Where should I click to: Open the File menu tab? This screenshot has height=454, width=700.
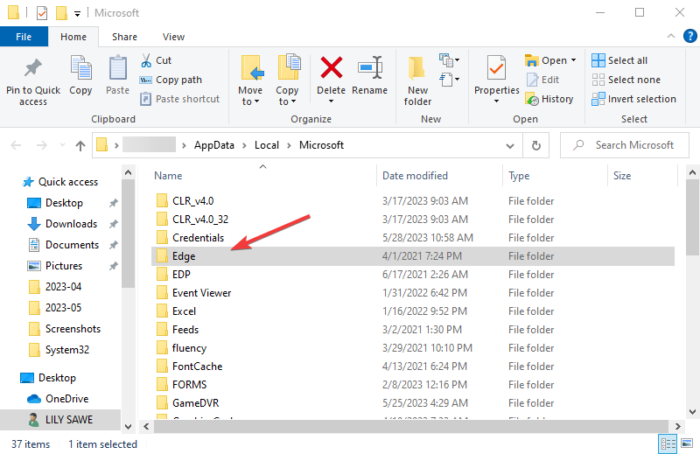24,37
